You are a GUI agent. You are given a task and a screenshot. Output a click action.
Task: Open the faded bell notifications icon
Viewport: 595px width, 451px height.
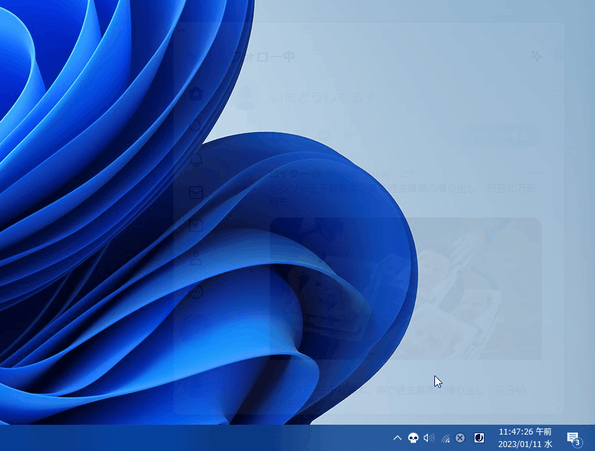pyautogui.click(x=196, y=160)
